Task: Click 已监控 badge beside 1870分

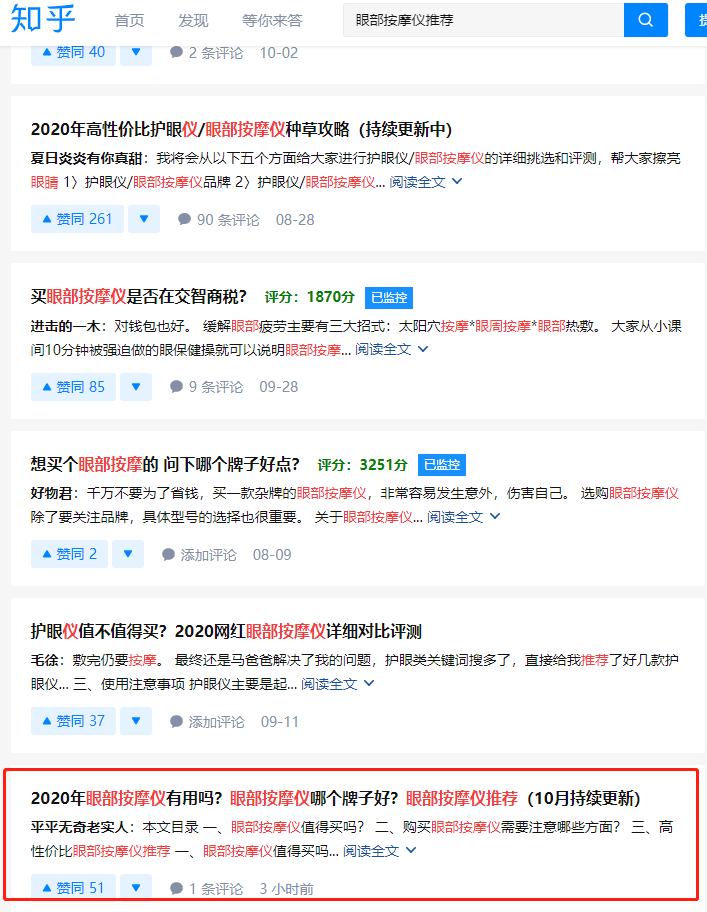Action: 389,298
